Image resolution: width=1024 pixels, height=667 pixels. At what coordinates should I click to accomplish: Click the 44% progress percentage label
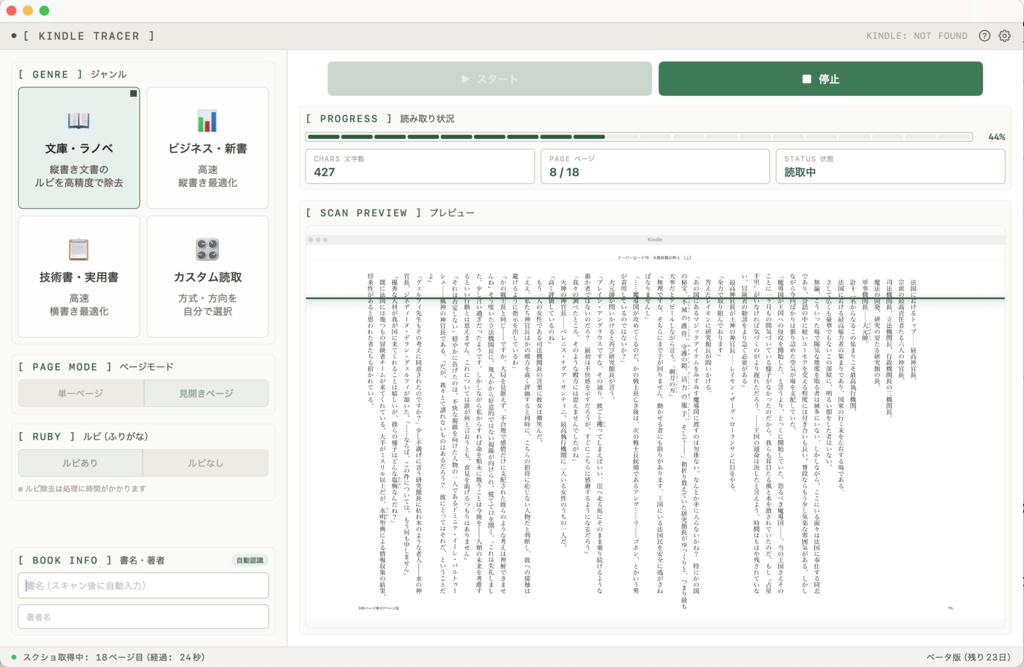997,137
